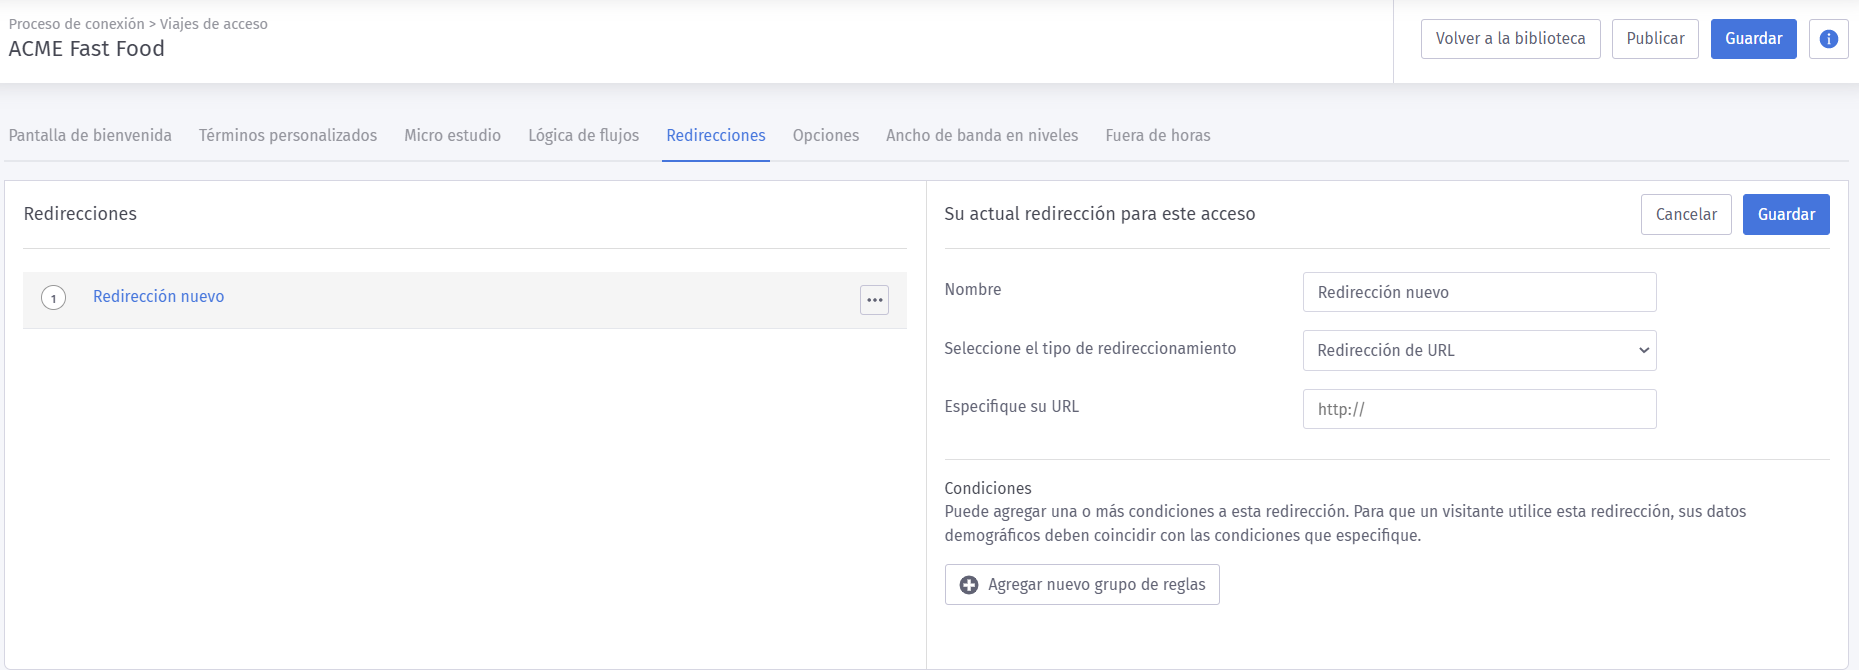Screen dimensions: 1859x670
Task: Cancel the redirect edit
Action: [x=1686, y=215]
